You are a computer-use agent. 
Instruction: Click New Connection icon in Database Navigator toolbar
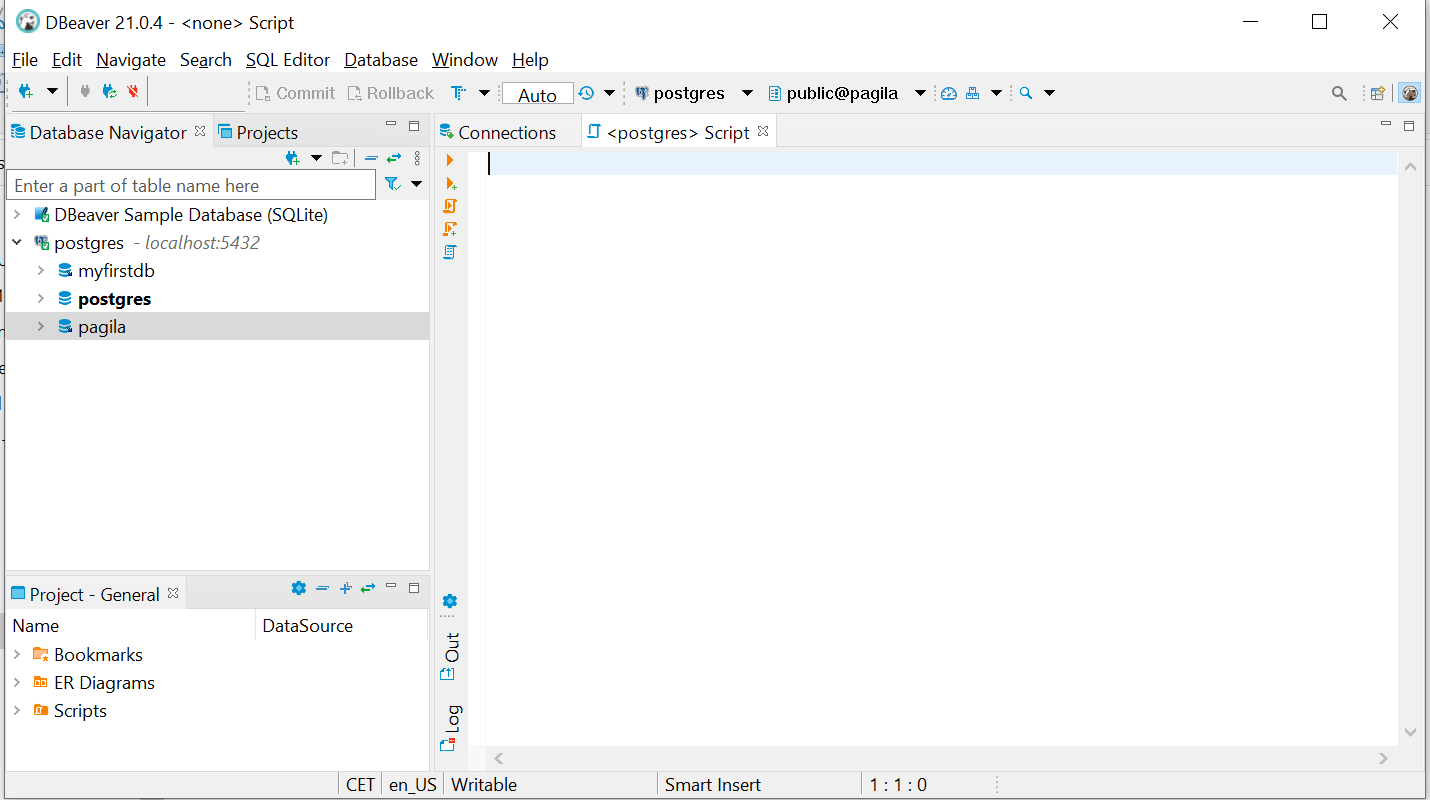(x=292, y=158)
